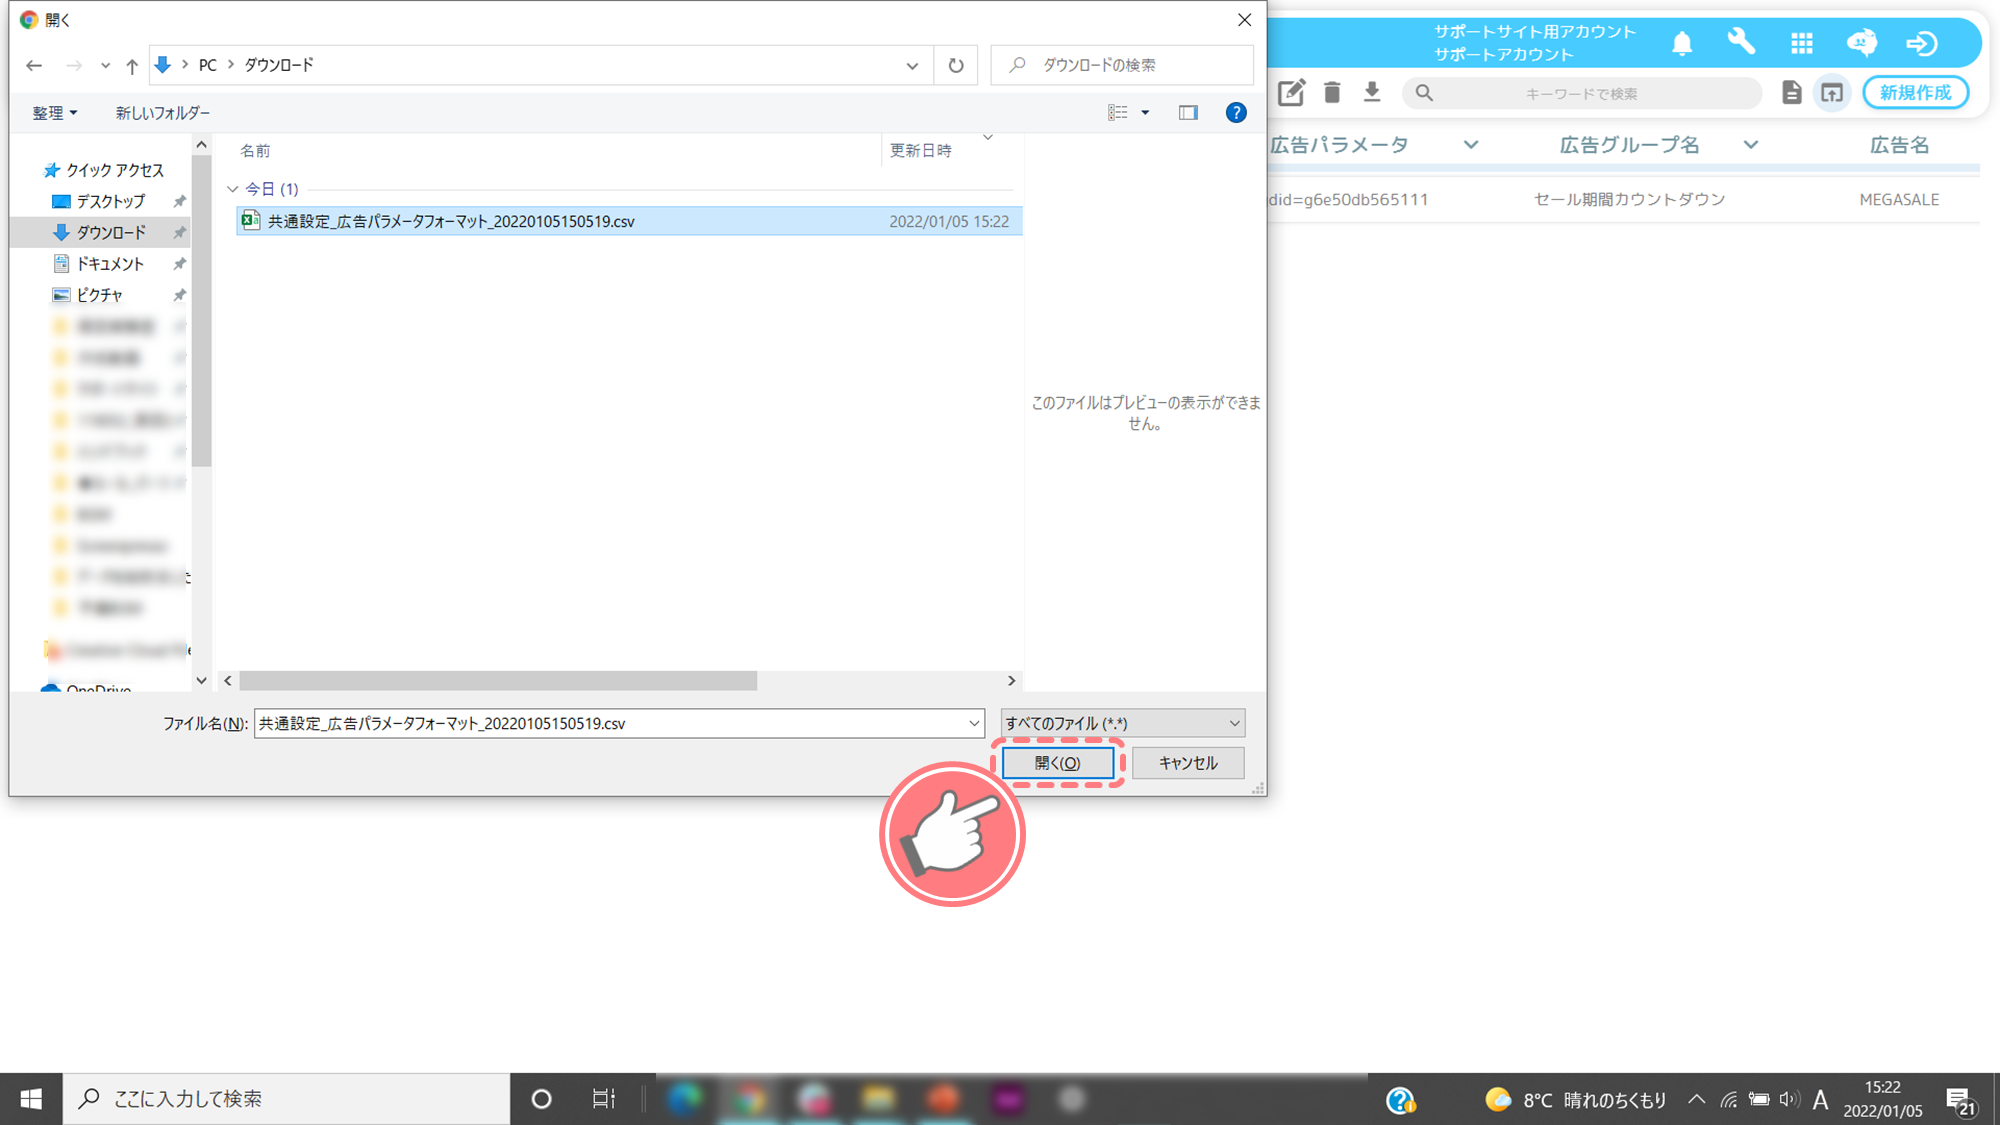Click the view layout icon
Image resolution: width=2000 pixels, height=1125 pixels.
pos(1118,113)
